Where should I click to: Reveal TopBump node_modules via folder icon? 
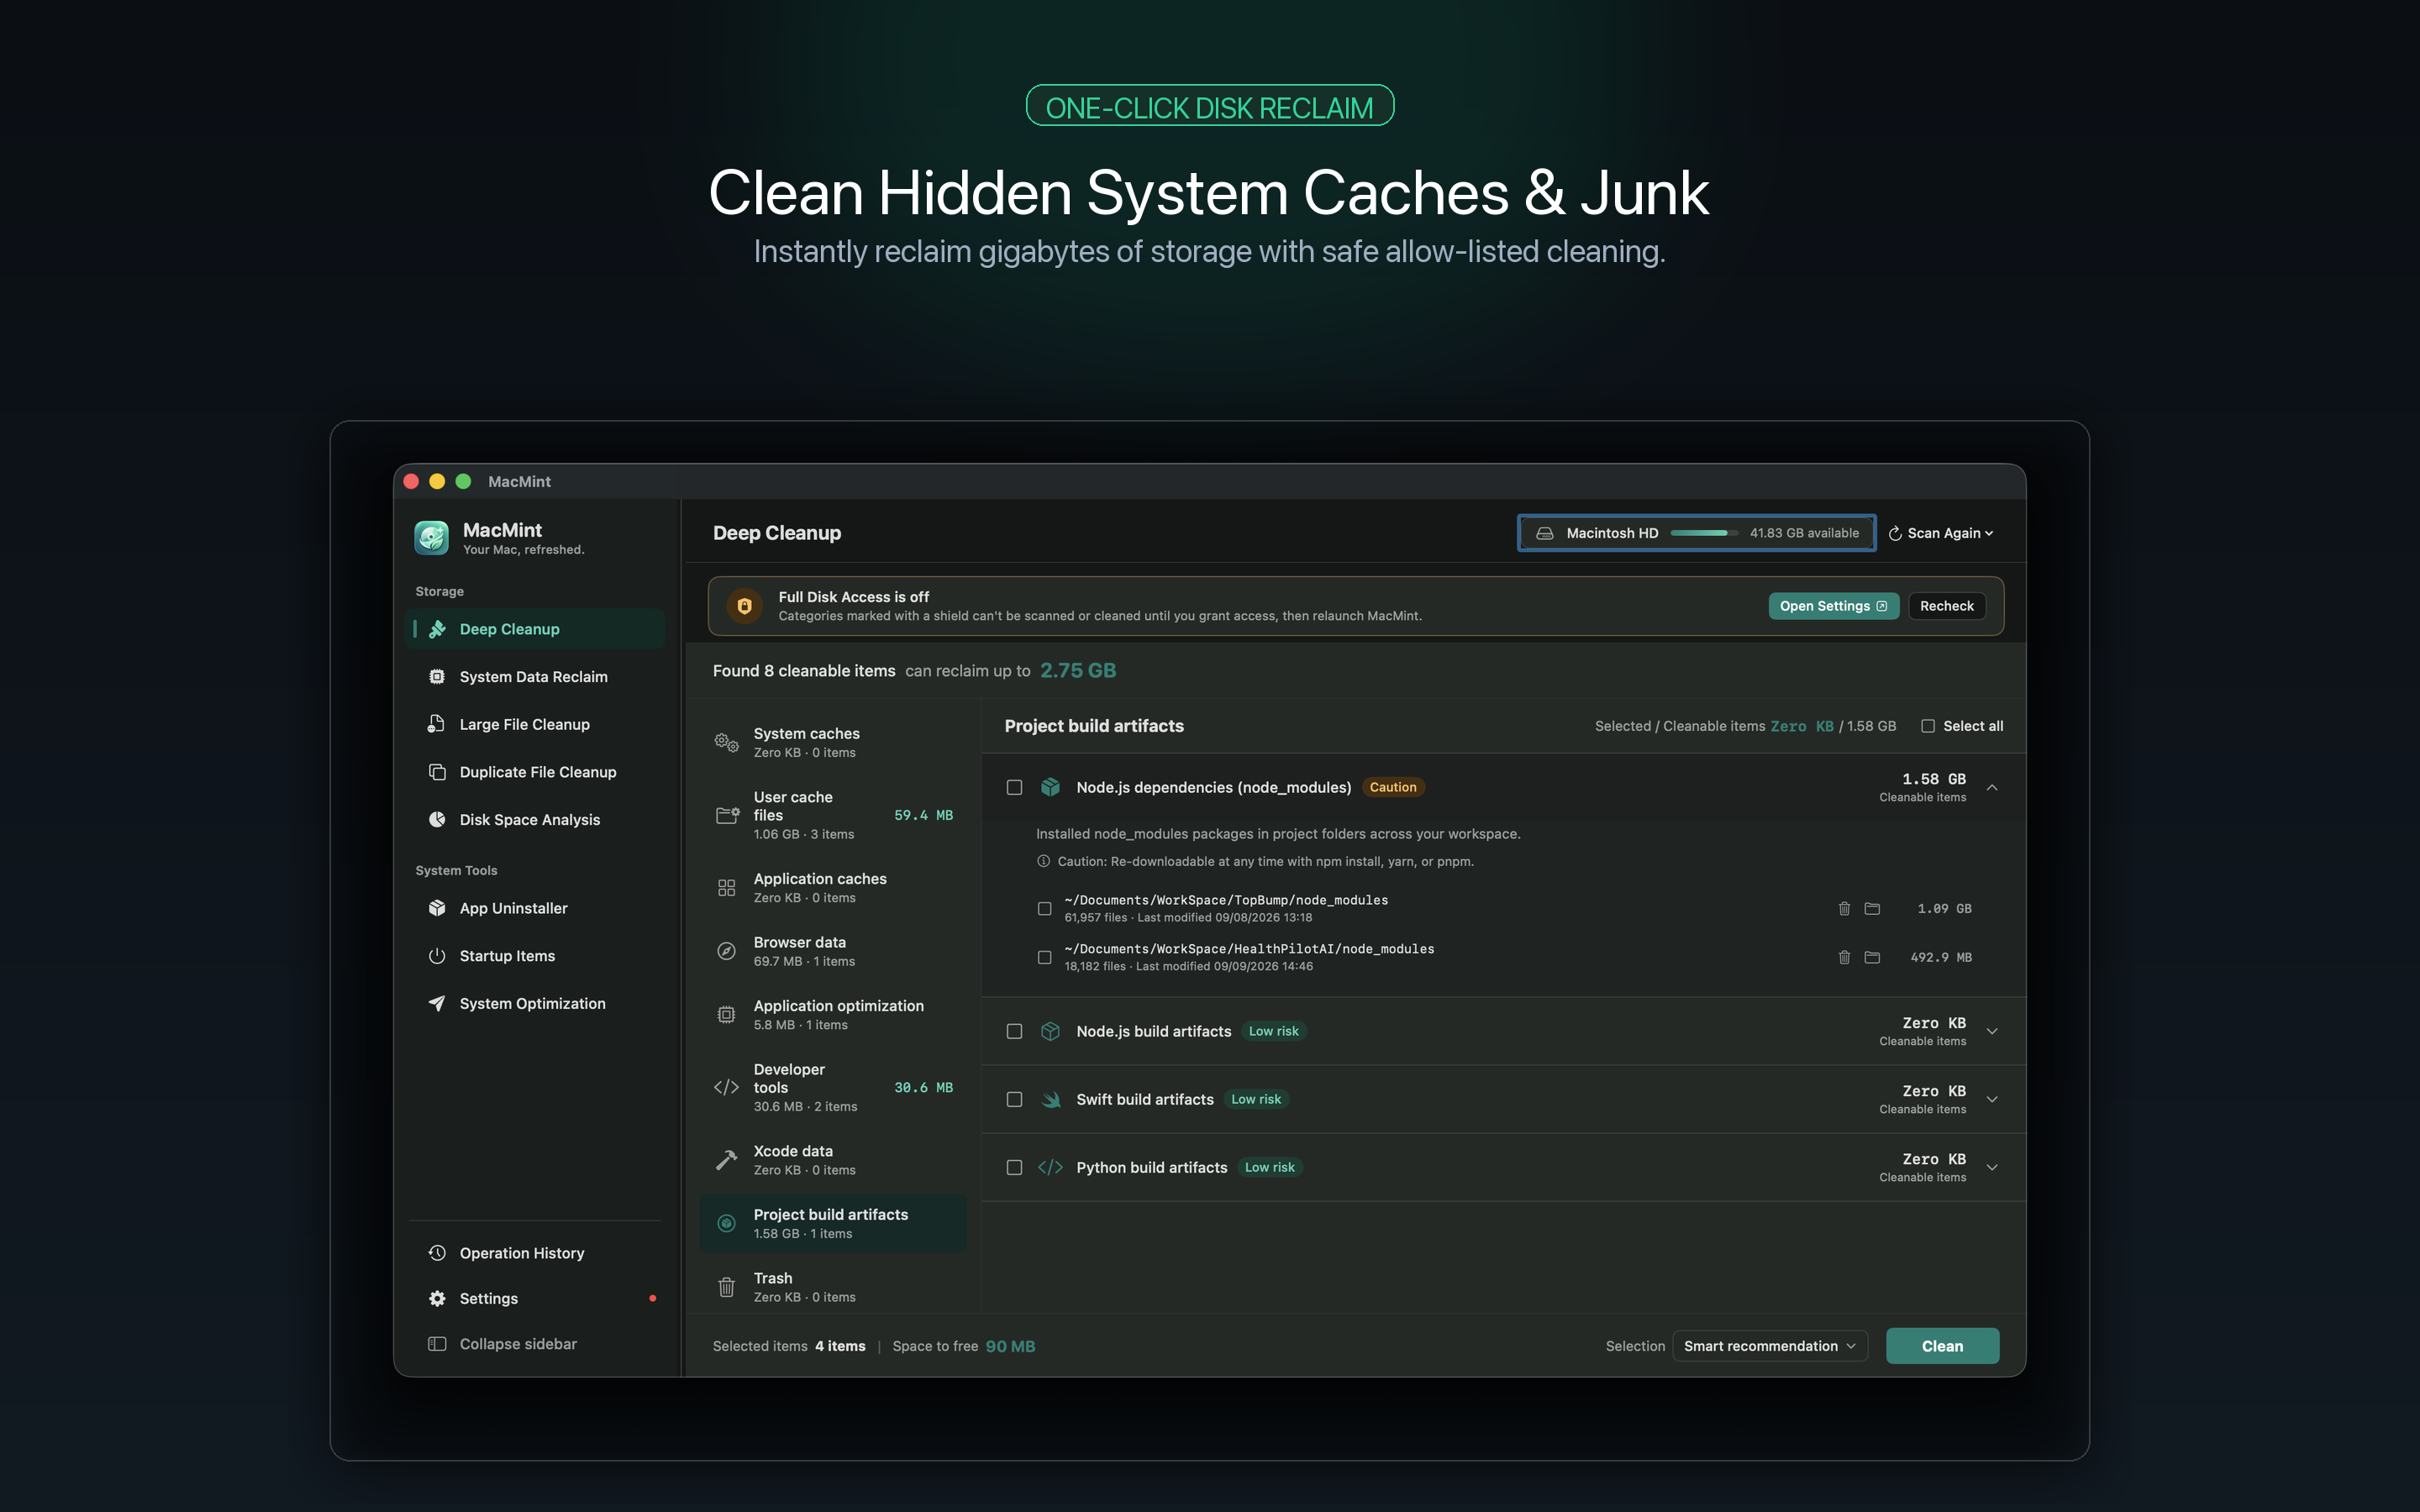1872,908
